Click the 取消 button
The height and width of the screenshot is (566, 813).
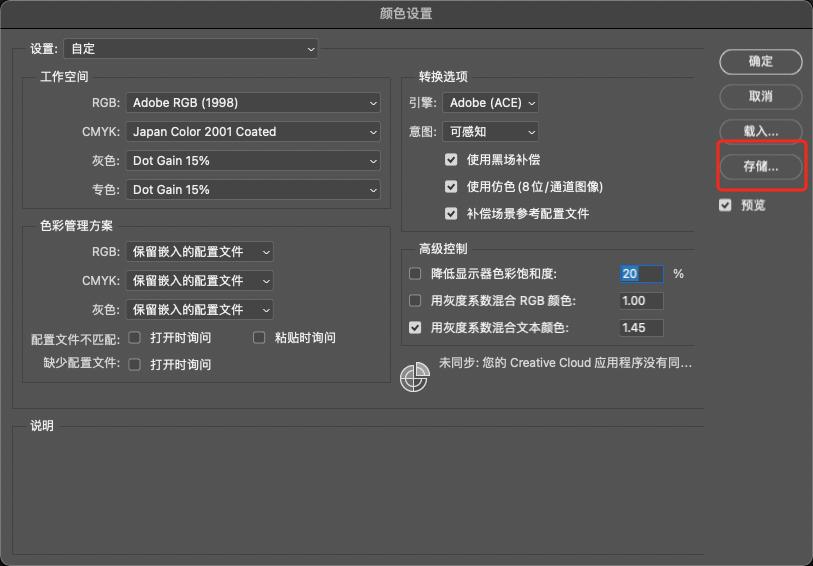pyautogui.click(x=761, y=96)
